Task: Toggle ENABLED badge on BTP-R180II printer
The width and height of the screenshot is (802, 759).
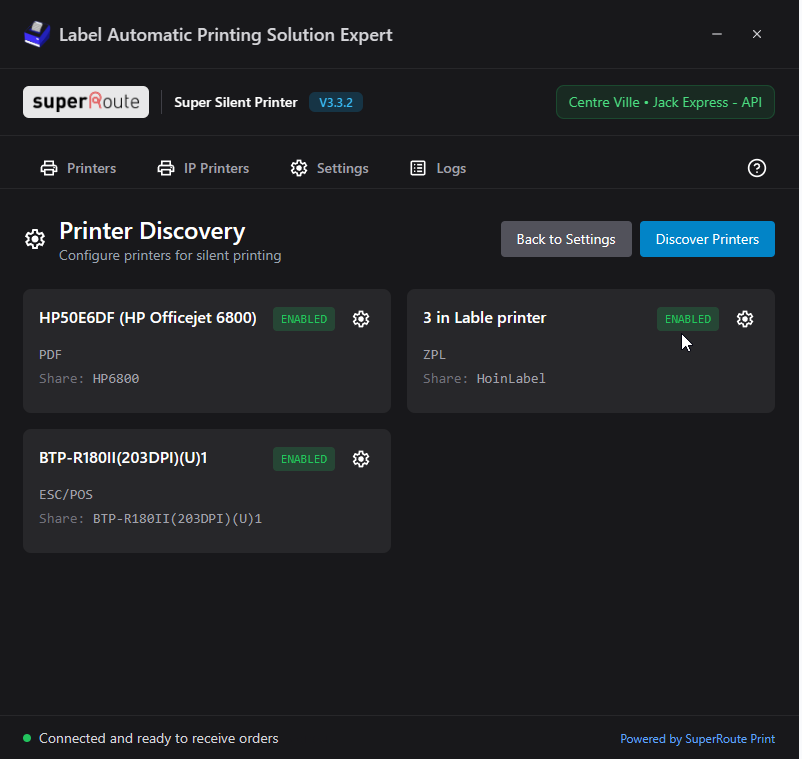Action: point(304,459)
